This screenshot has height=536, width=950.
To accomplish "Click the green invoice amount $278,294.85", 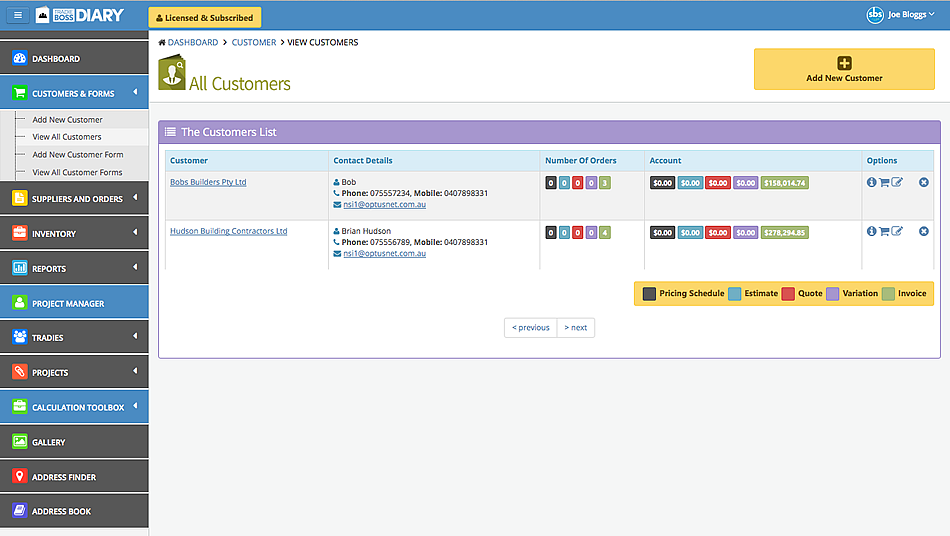I will click(785, 232).
